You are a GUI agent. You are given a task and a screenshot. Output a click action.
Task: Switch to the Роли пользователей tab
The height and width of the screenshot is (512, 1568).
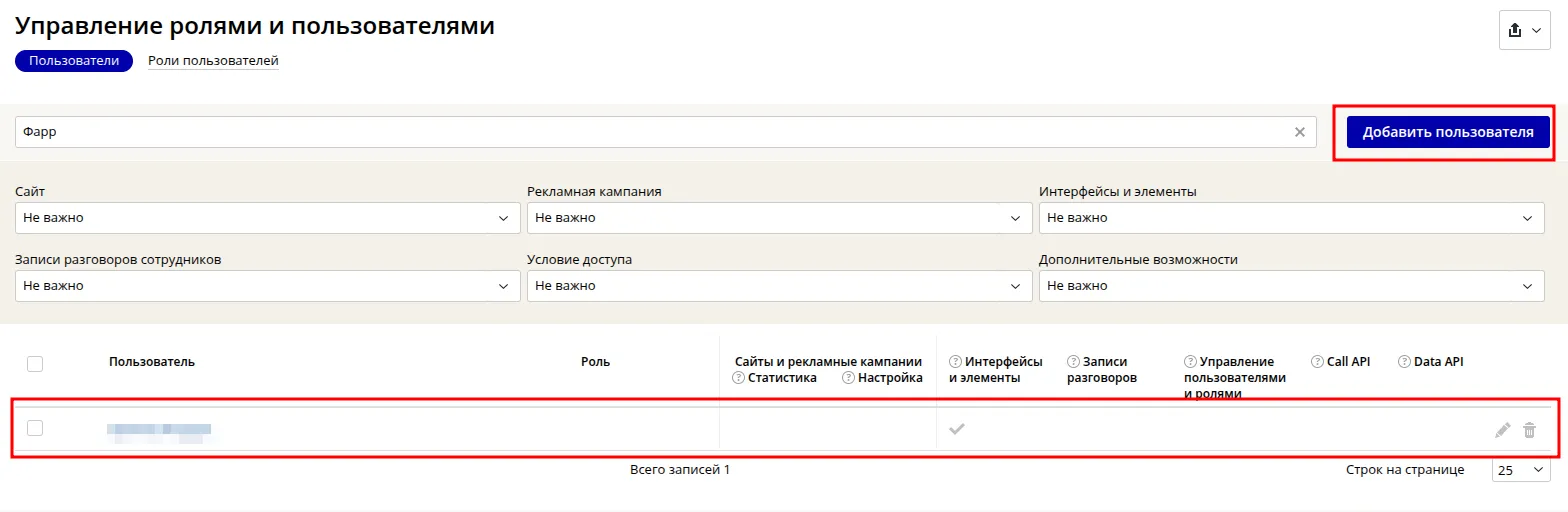pos(213,61)
